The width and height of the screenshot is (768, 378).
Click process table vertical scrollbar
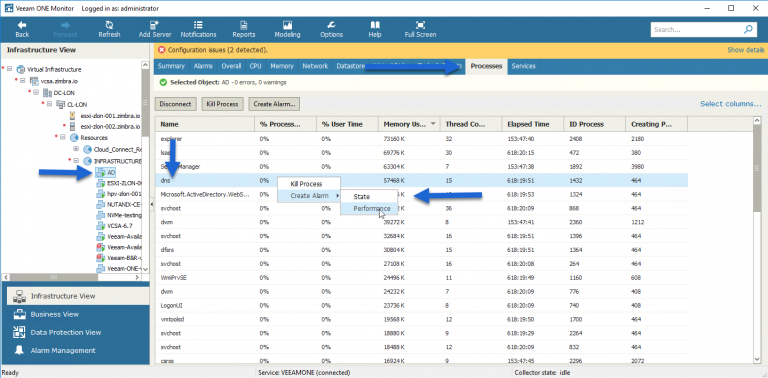coord(757,168)
